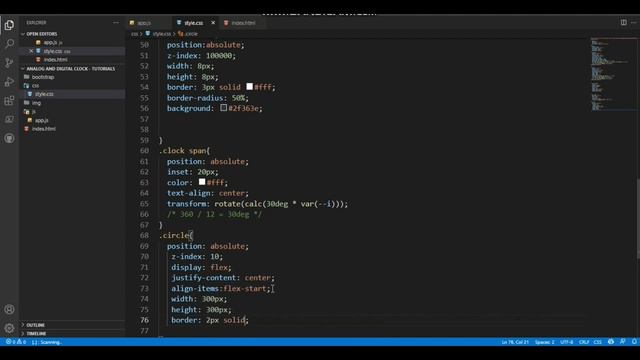Click errors and warnings count in status bar
This screenshot has height=360, width=640.
click(16, 342)
